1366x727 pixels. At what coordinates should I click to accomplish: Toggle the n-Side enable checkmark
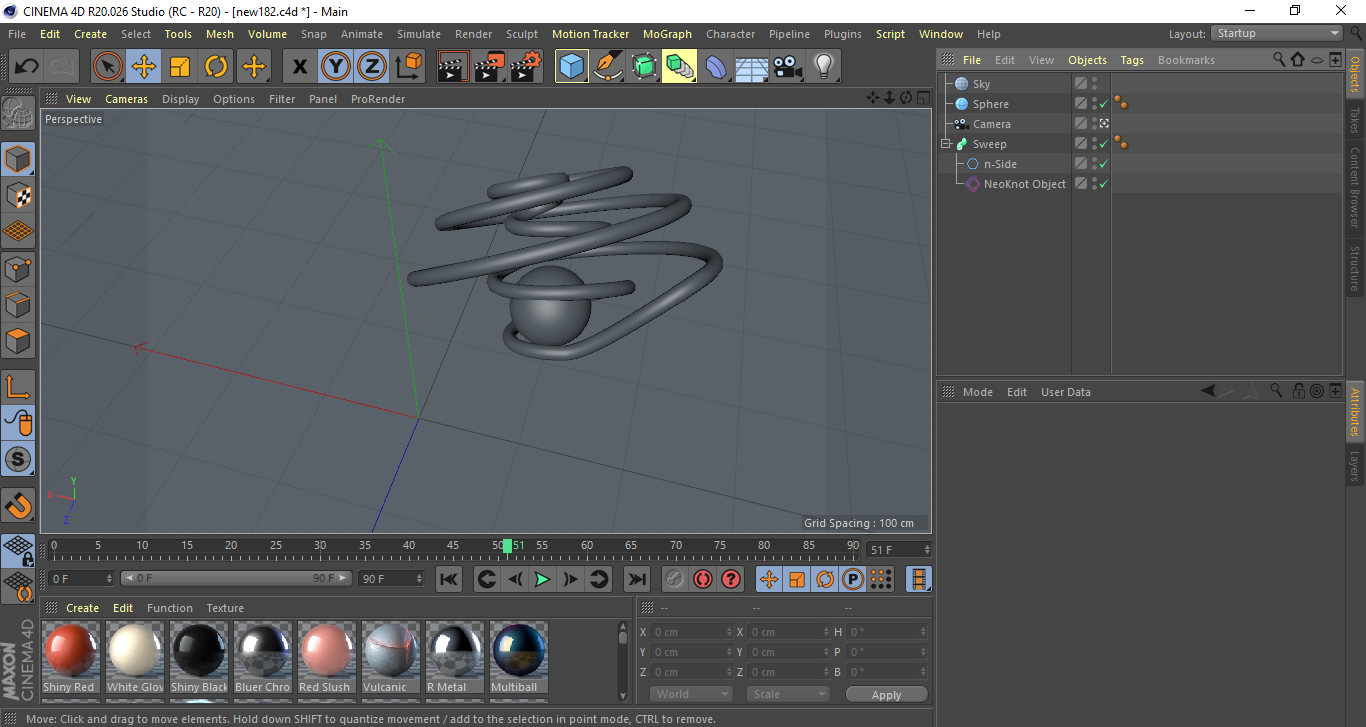tap(1104, 164)
